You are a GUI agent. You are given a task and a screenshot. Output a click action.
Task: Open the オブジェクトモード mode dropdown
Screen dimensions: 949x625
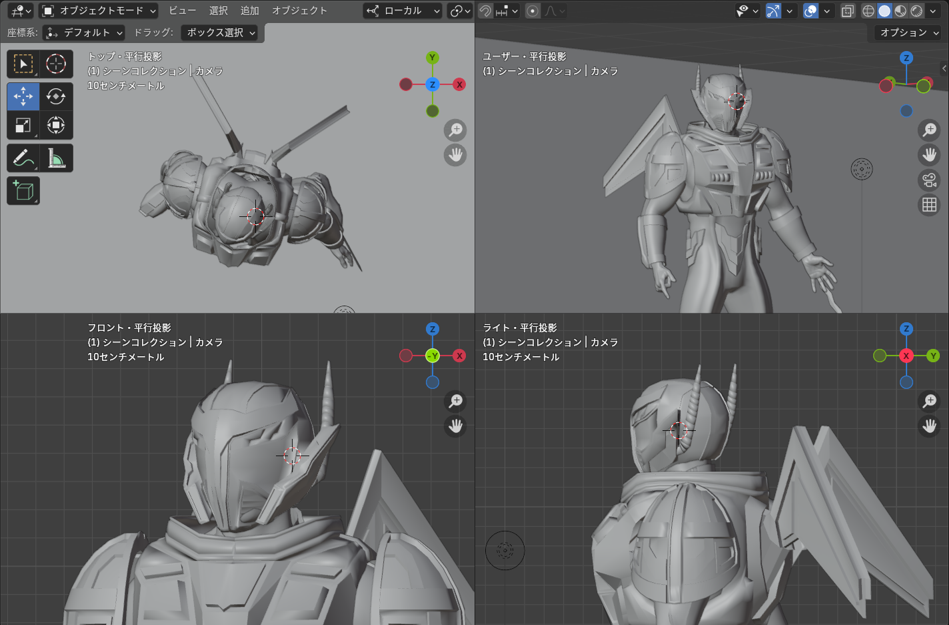tap(98, 11)
